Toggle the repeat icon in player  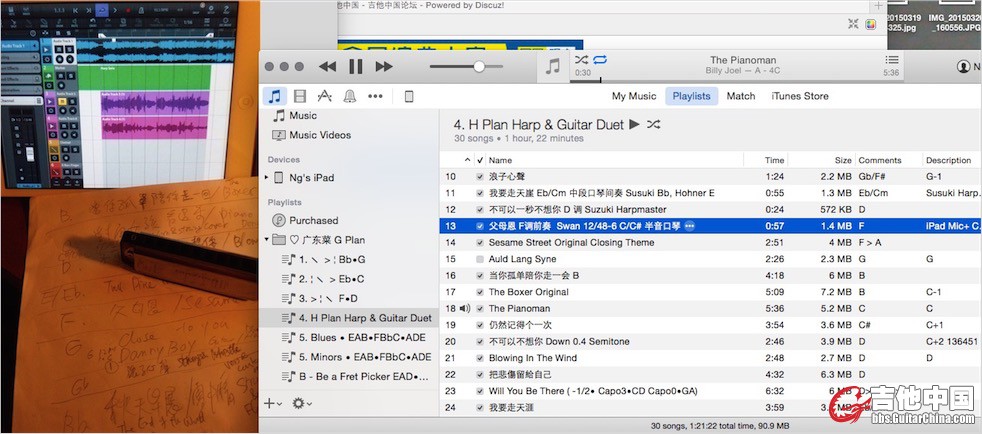click(599, 60)
